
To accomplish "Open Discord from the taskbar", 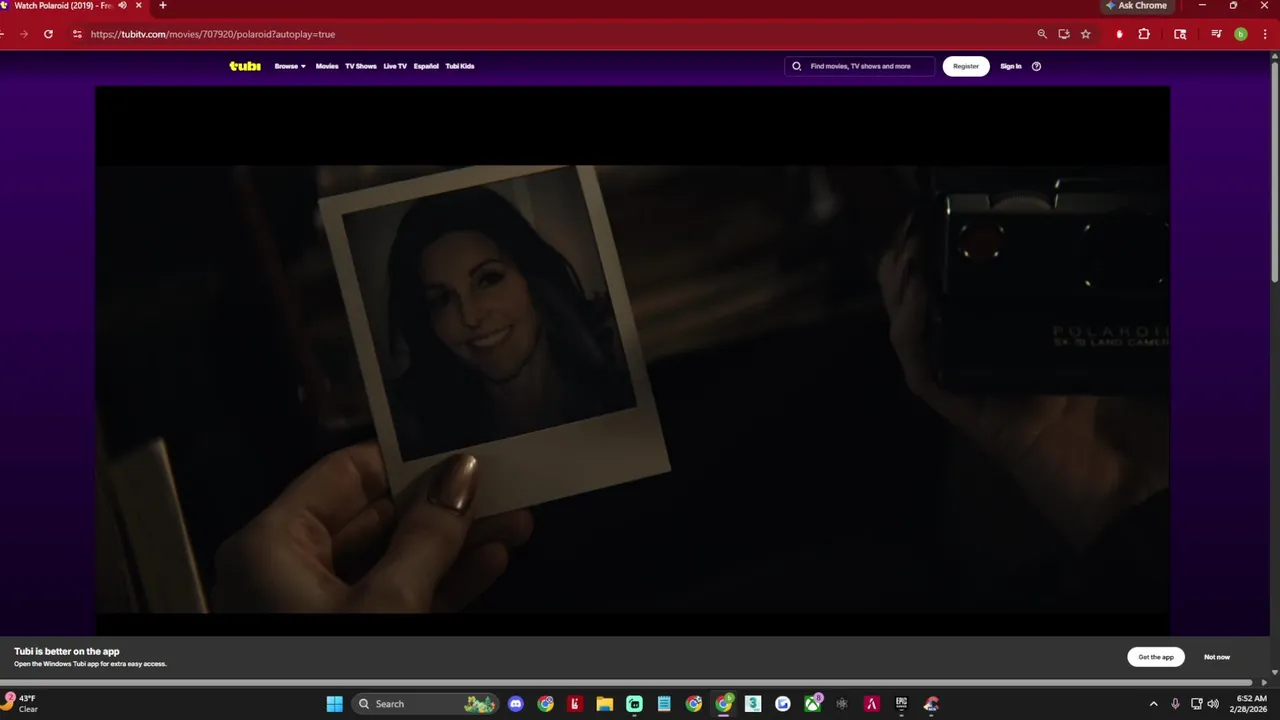I will coord(515,704).
